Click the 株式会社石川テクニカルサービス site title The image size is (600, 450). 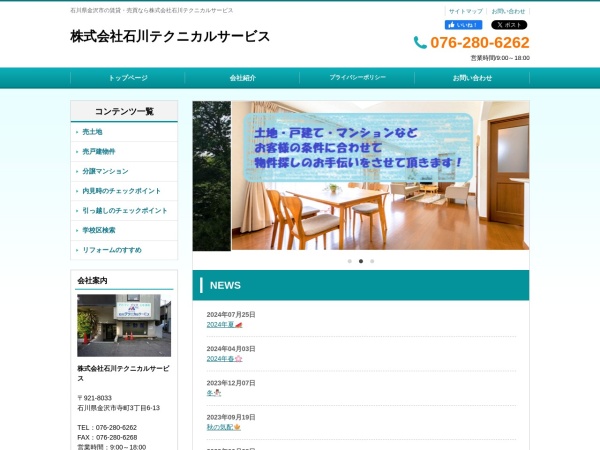tap(170, 37)
